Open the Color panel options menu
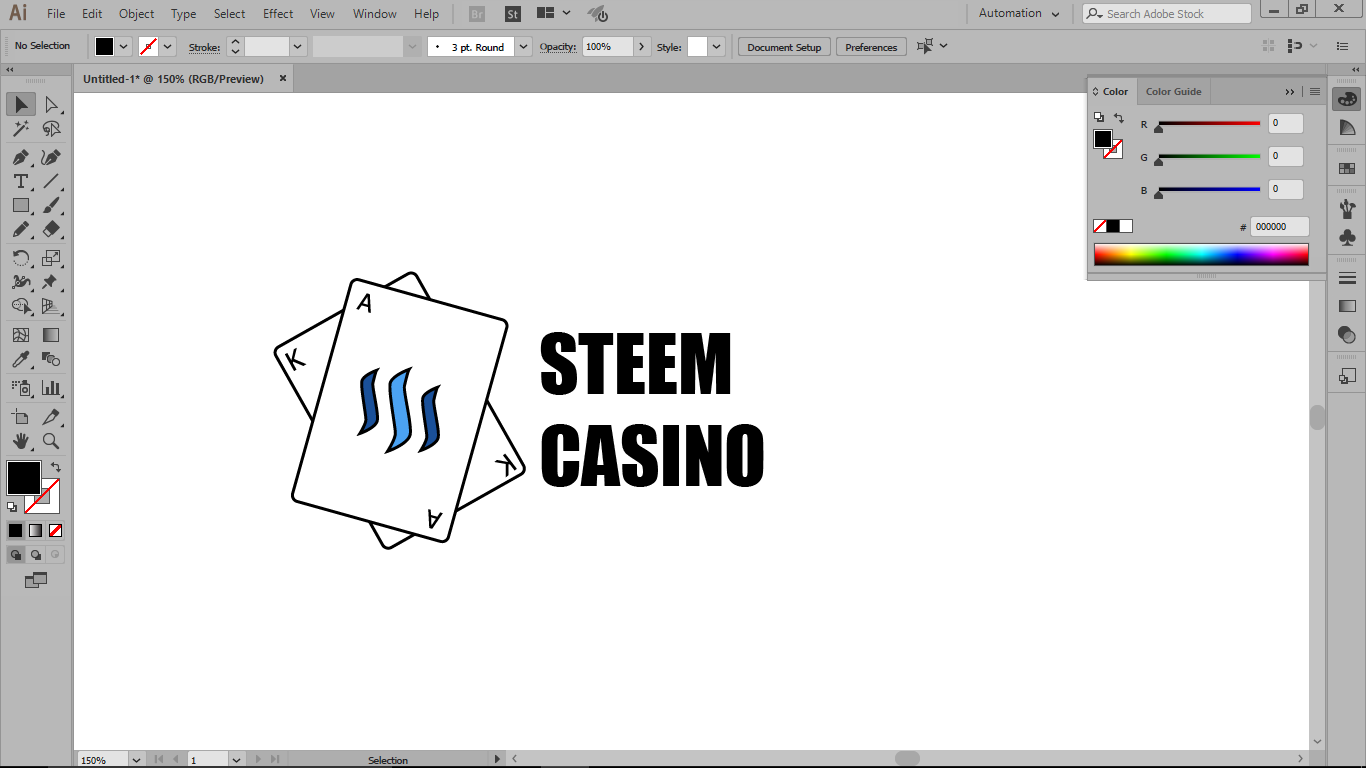The image size is (1366, 768). [1315, 91]
